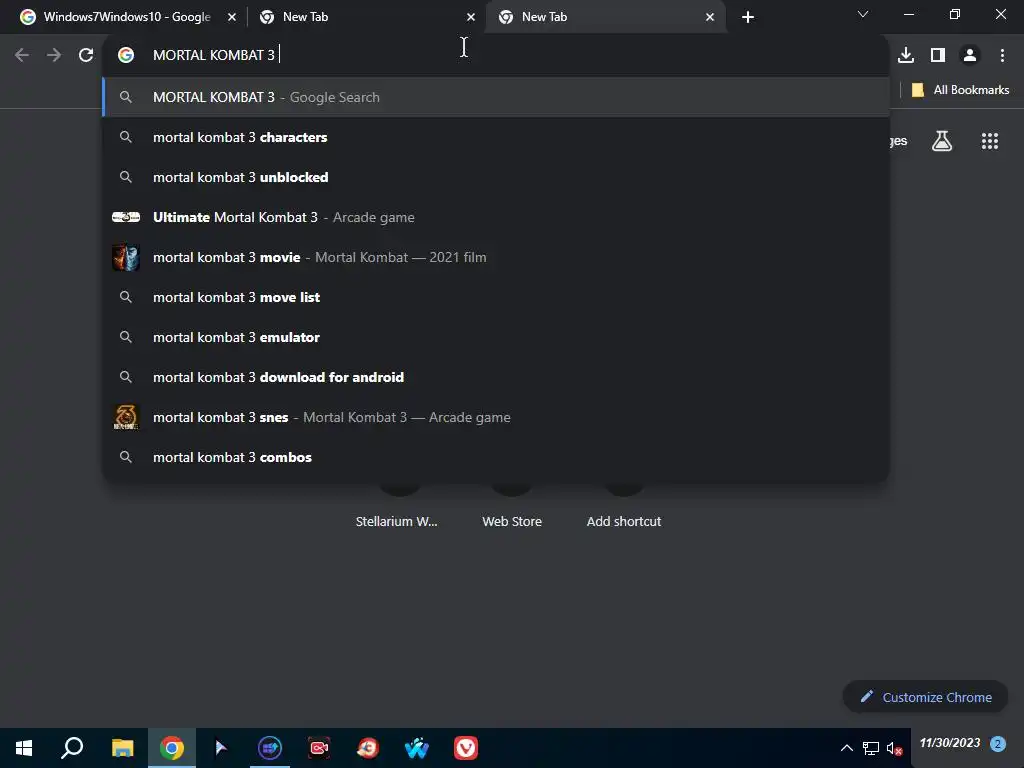1024x768 pixels.
Task: Show hidden system tray icons
Action: click(x=846, y=748)
